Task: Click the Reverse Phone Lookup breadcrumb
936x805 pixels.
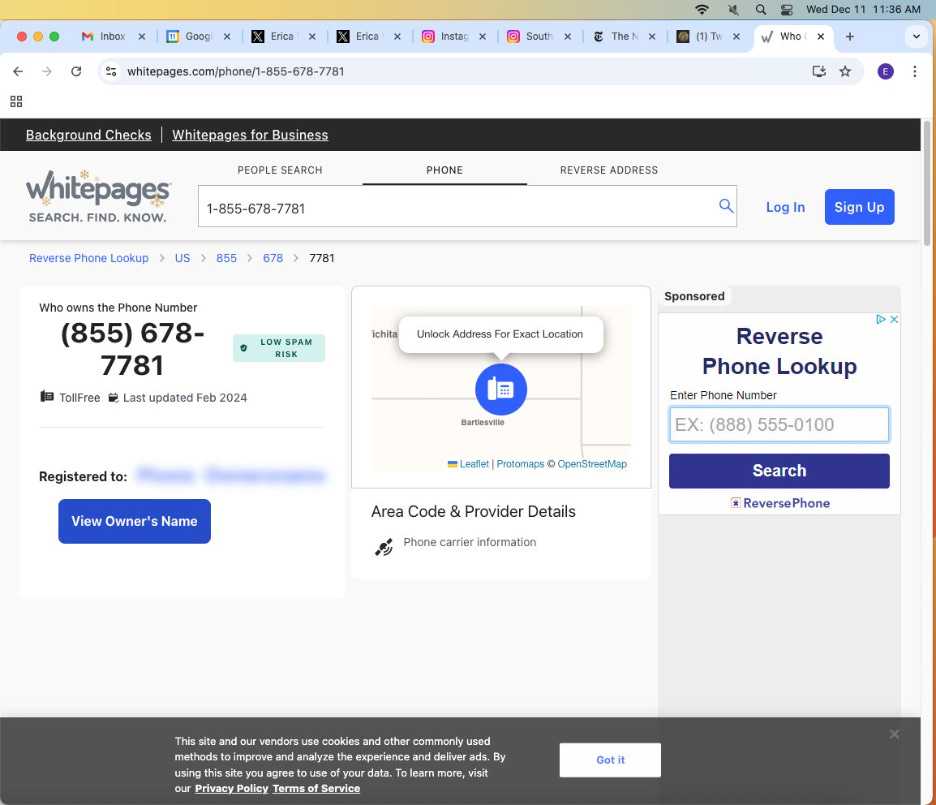Action: (x=89, y=258)
